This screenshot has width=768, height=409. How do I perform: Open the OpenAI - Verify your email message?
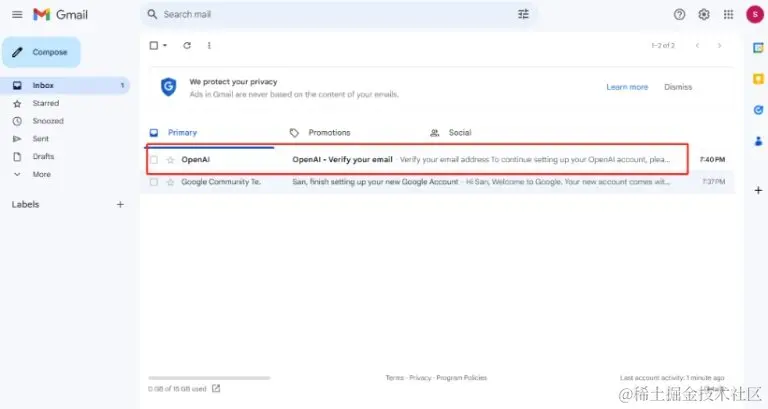click(x=342, y=159)
